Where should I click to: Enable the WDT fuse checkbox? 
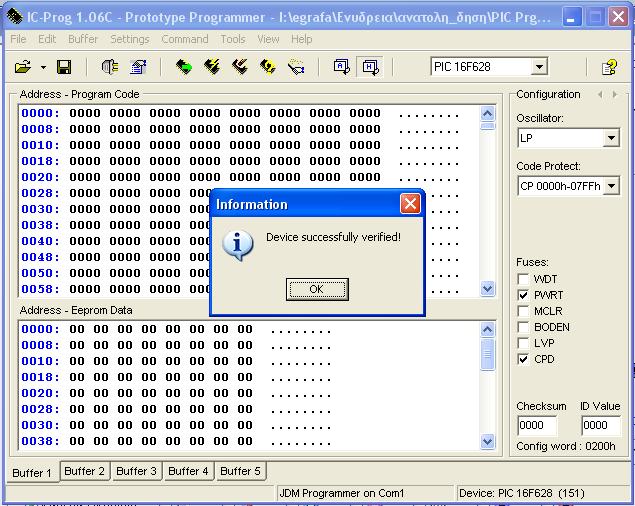tap(523, 279)
